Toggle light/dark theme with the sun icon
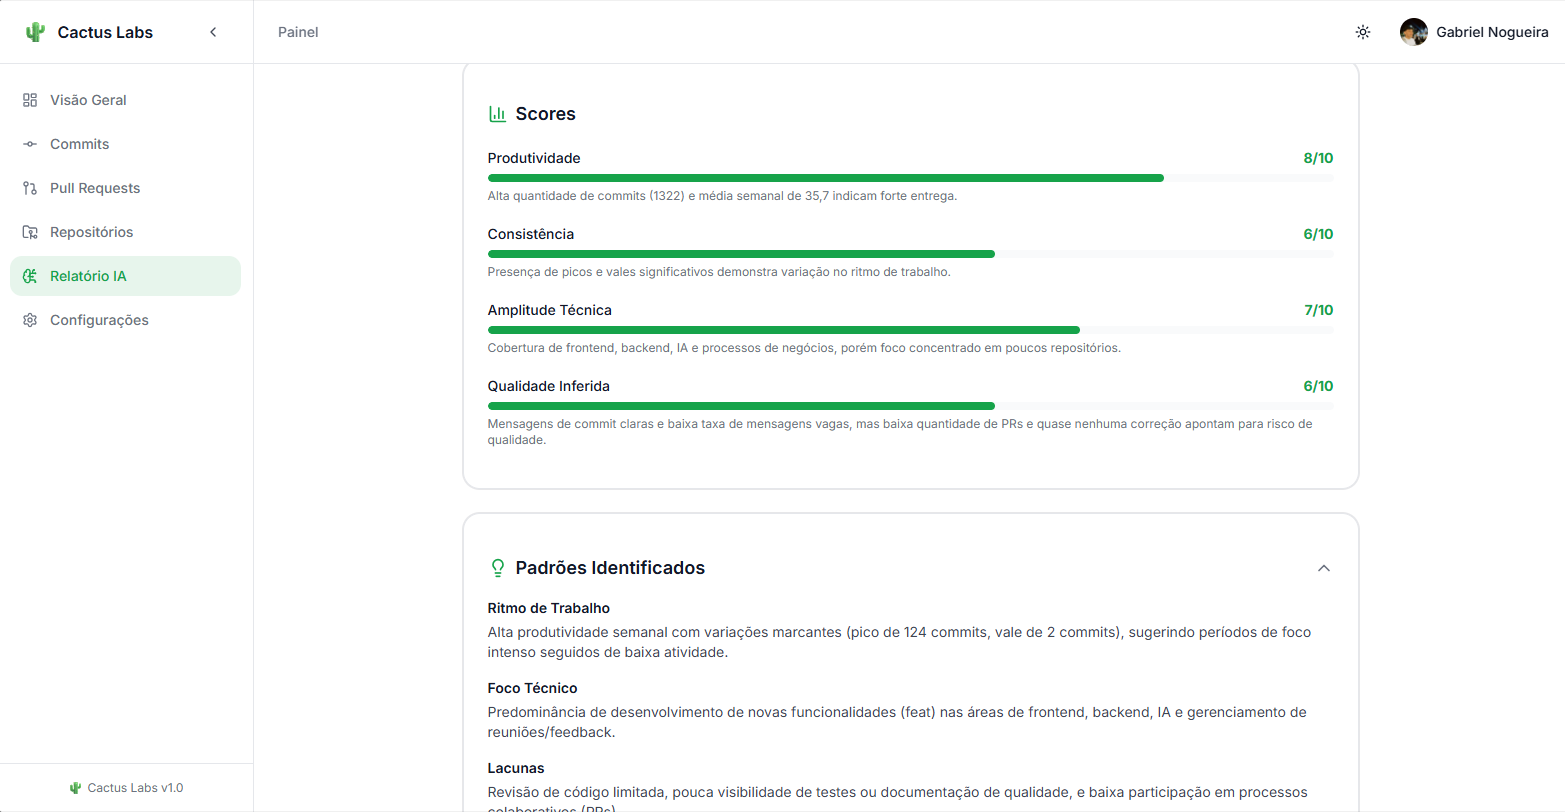Screen dimensions: 1565x812 pyautogui.click(x=1363, y=31)
